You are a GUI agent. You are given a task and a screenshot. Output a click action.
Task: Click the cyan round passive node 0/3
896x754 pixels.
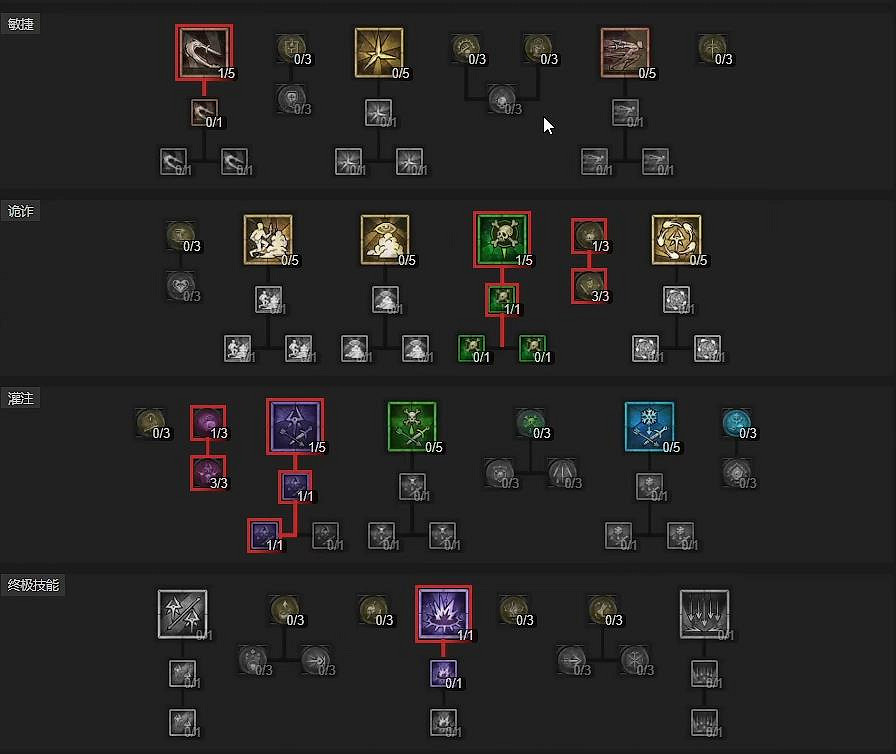pos(738,424)
